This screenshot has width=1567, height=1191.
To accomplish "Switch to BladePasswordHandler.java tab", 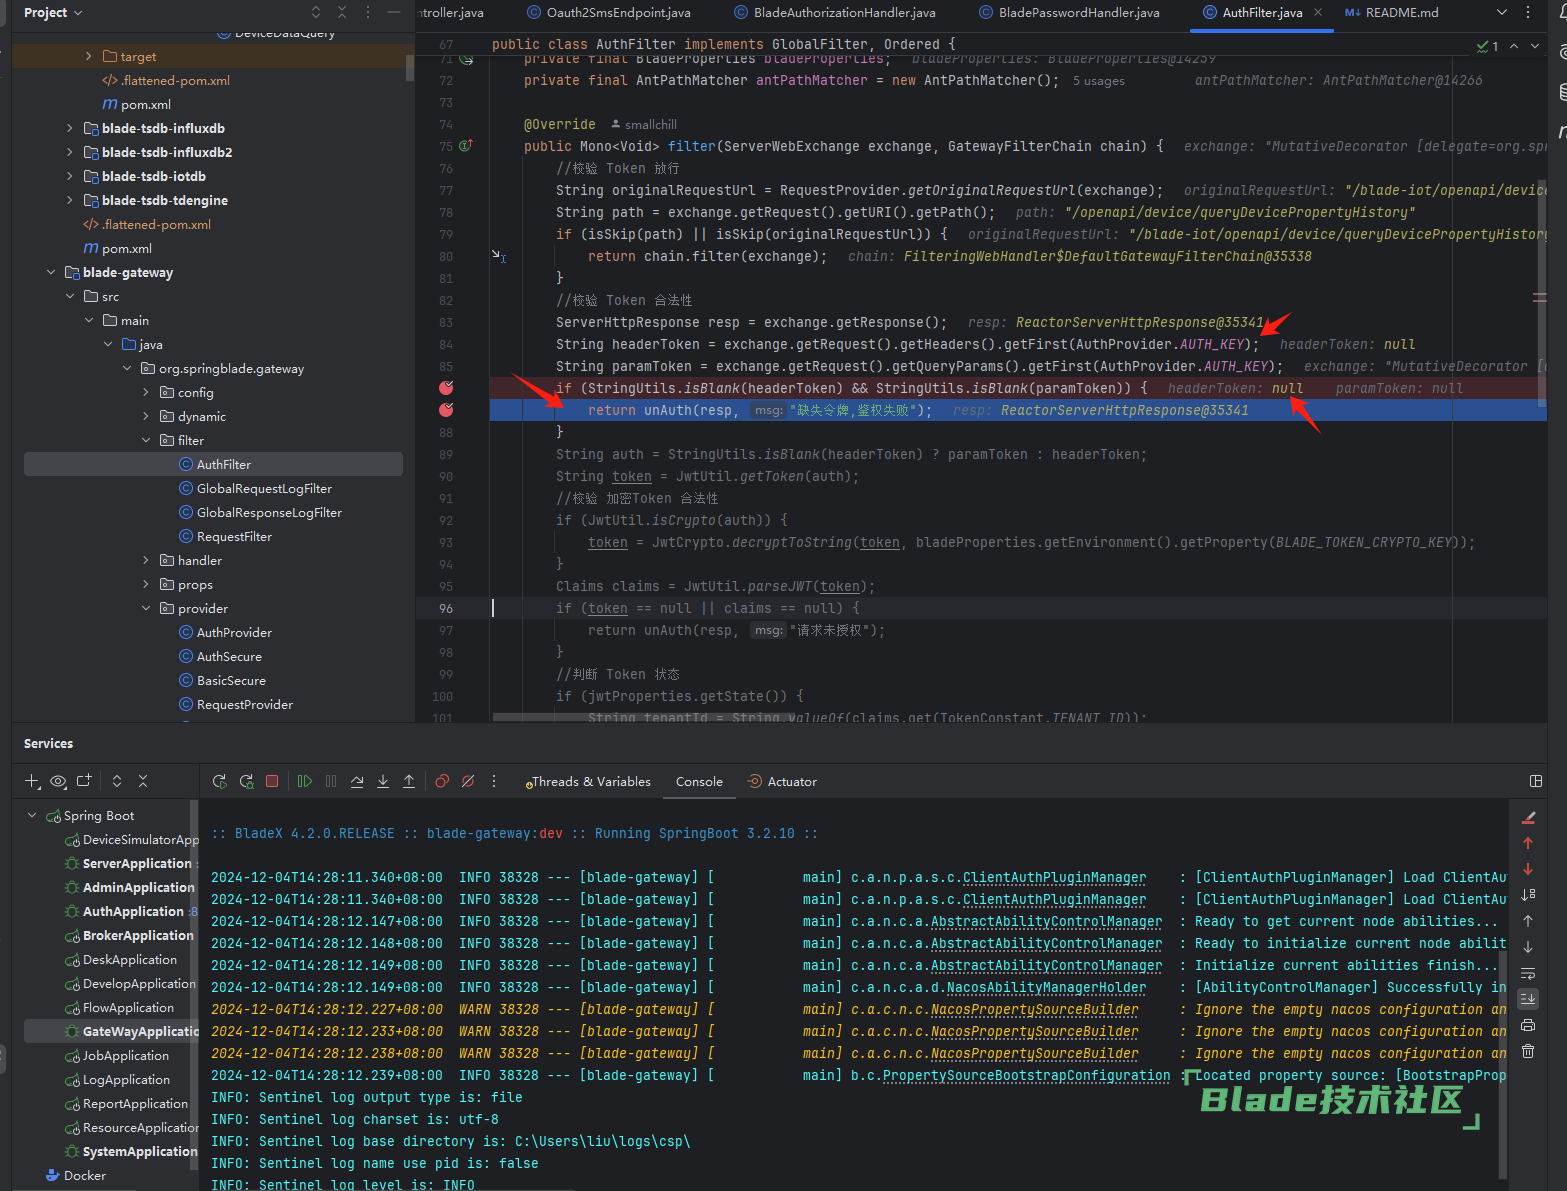I will (1069, 12).
